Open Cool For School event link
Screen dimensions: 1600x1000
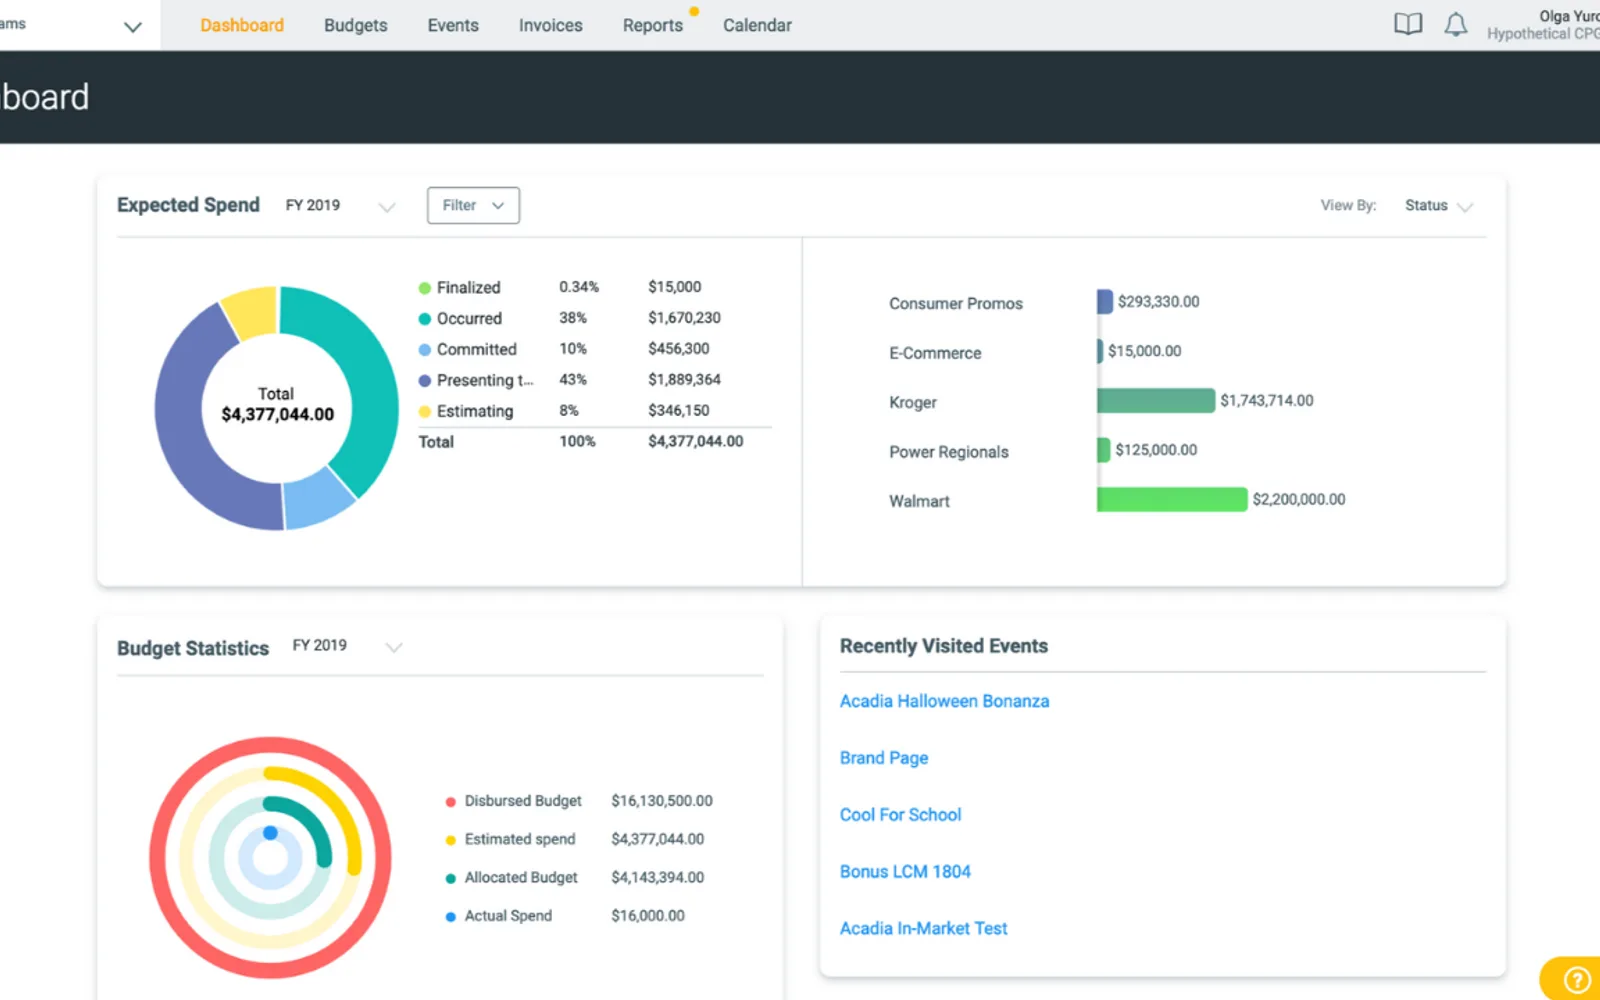(x=900, y=815)
